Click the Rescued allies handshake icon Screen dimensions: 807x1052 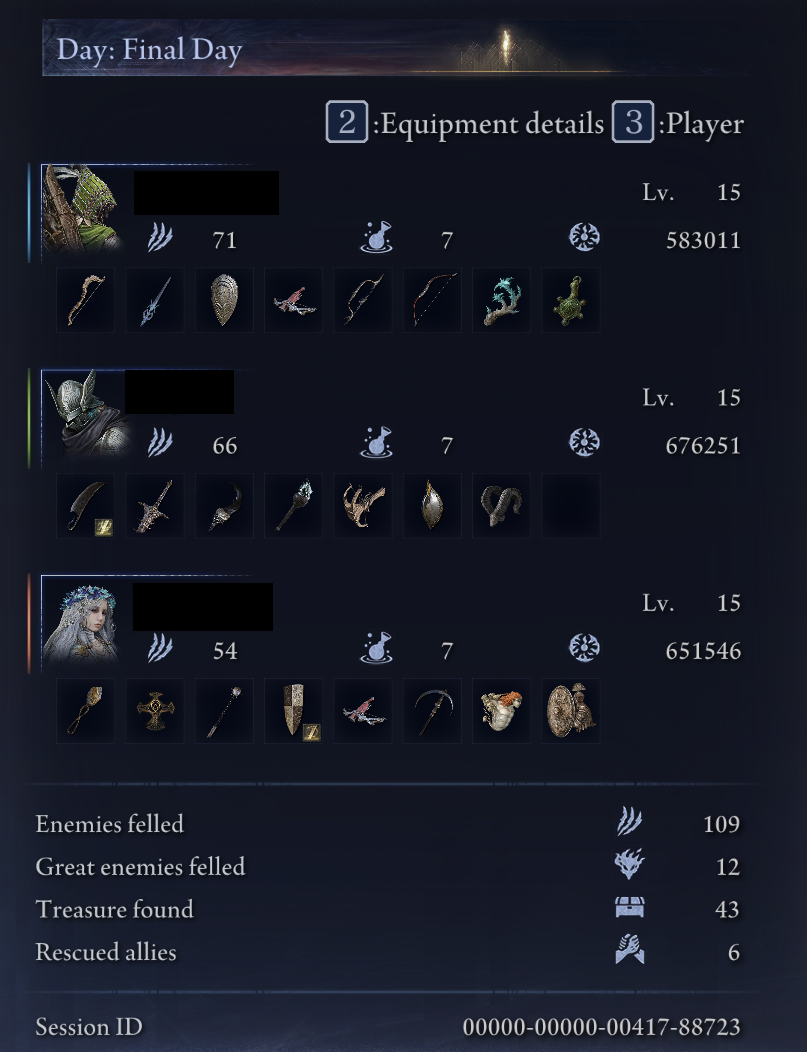[629, 950]
